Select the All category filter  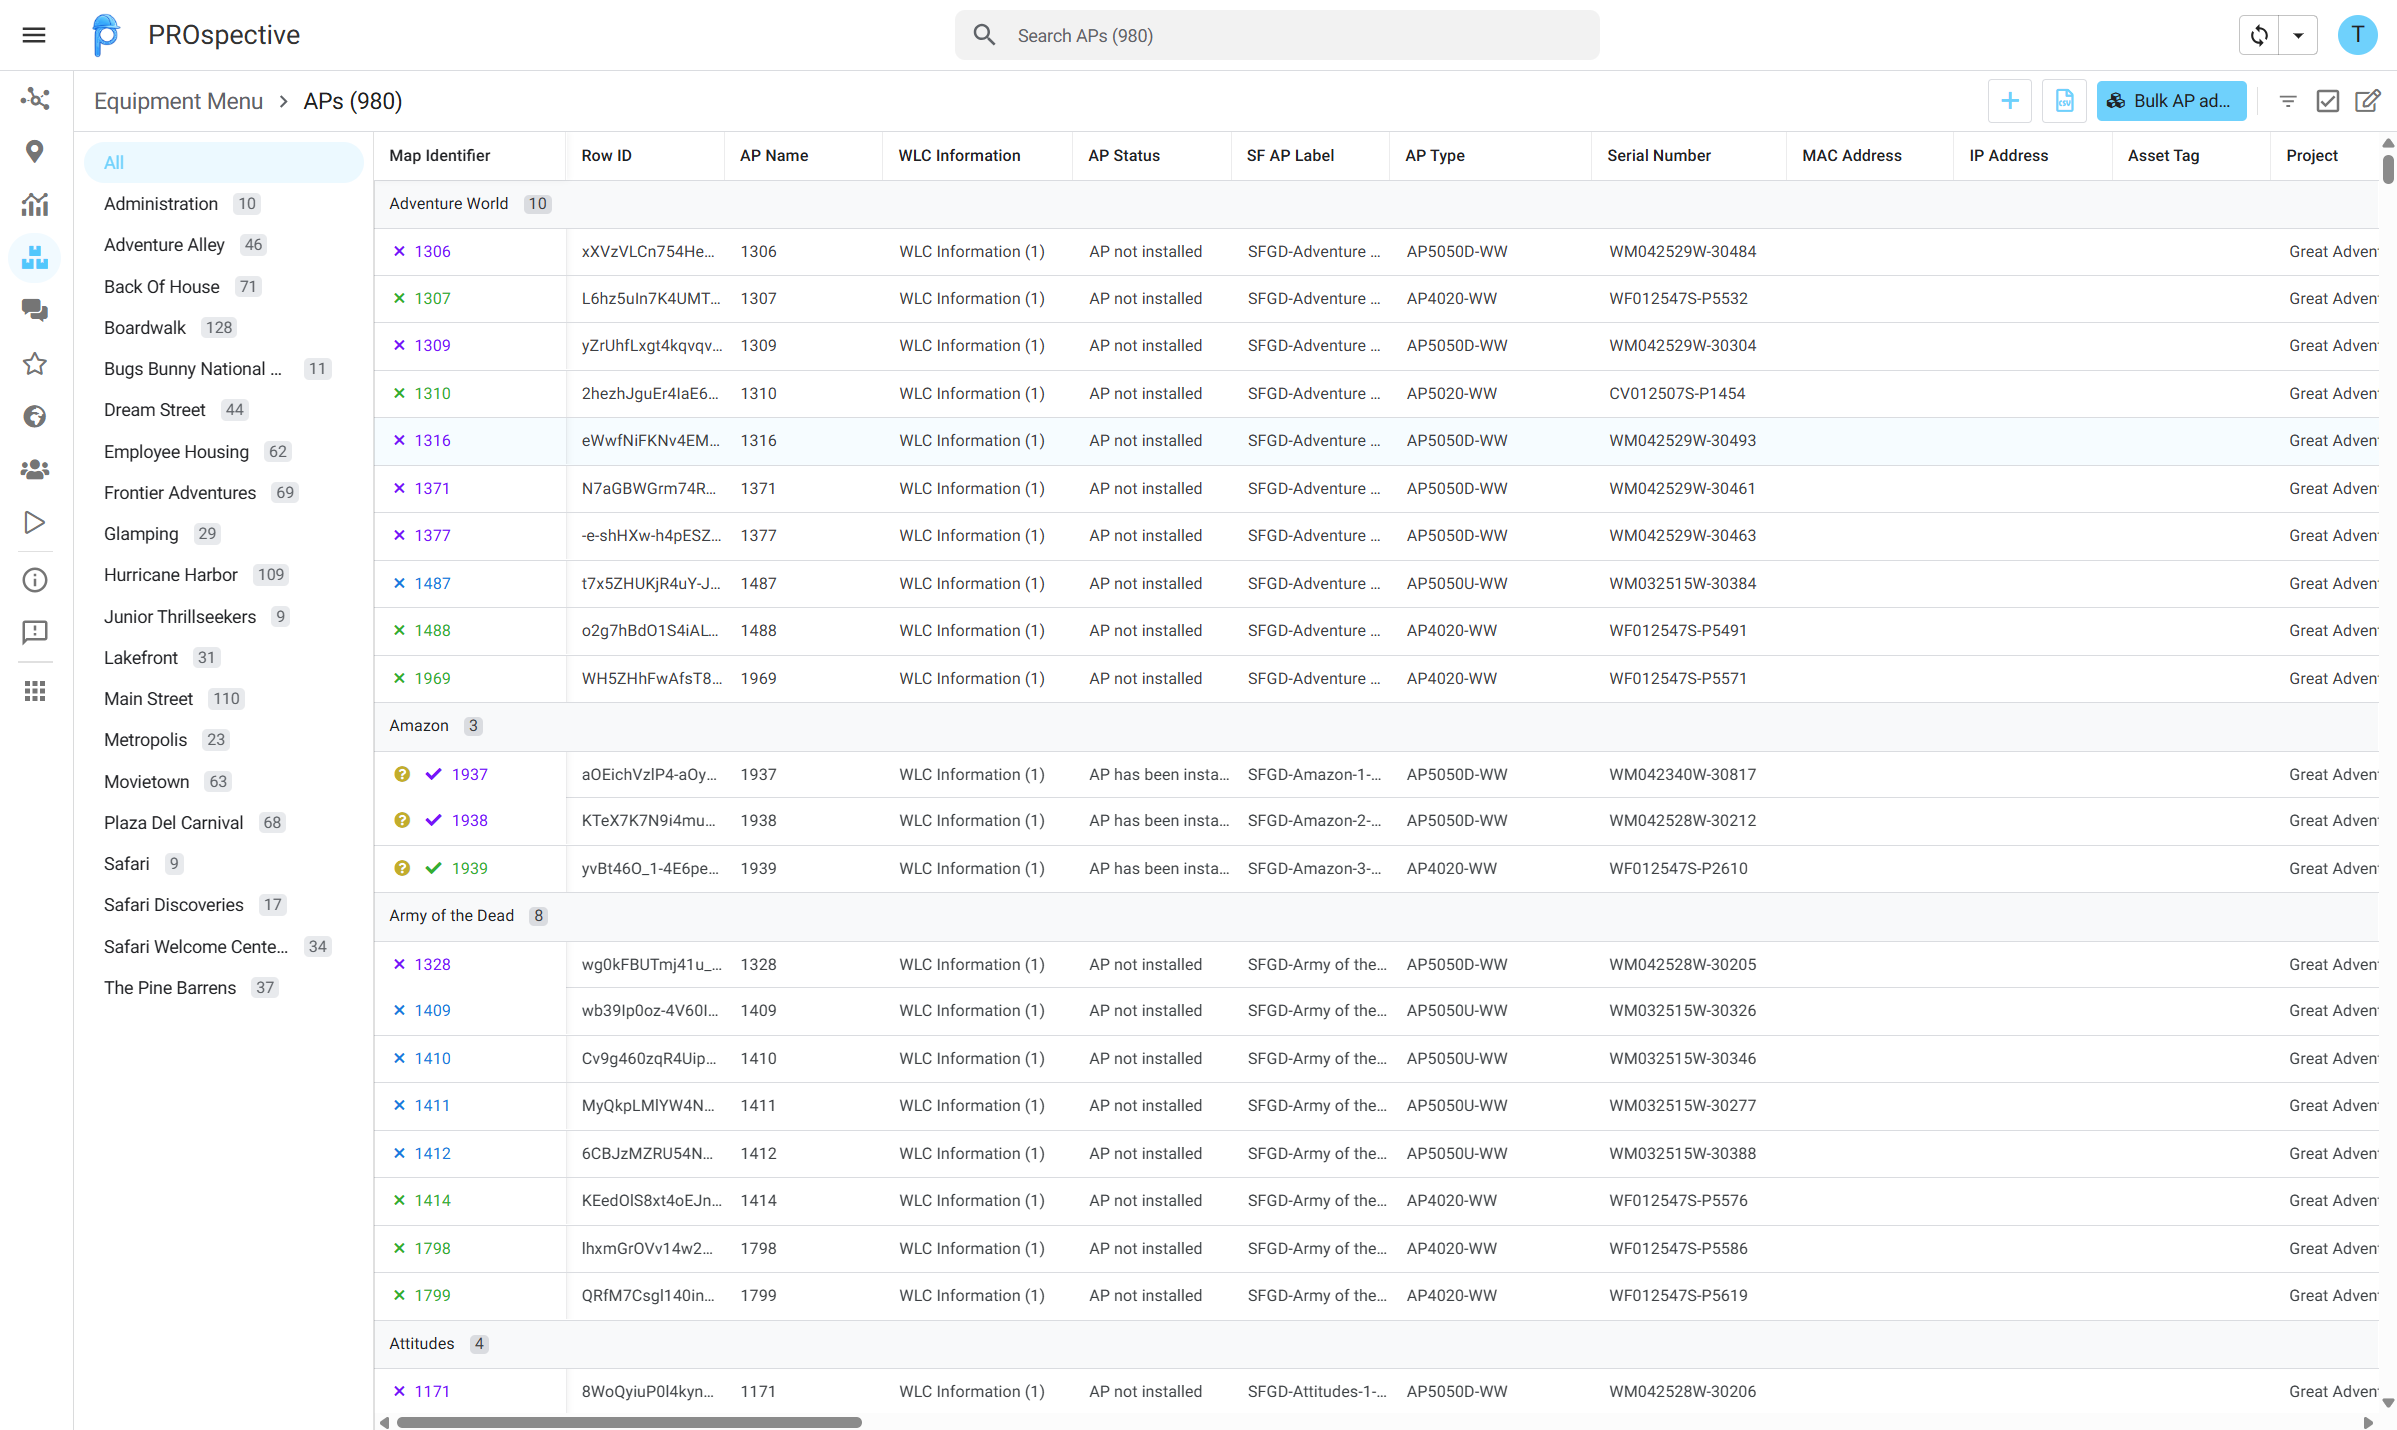[x=223, y=162]
